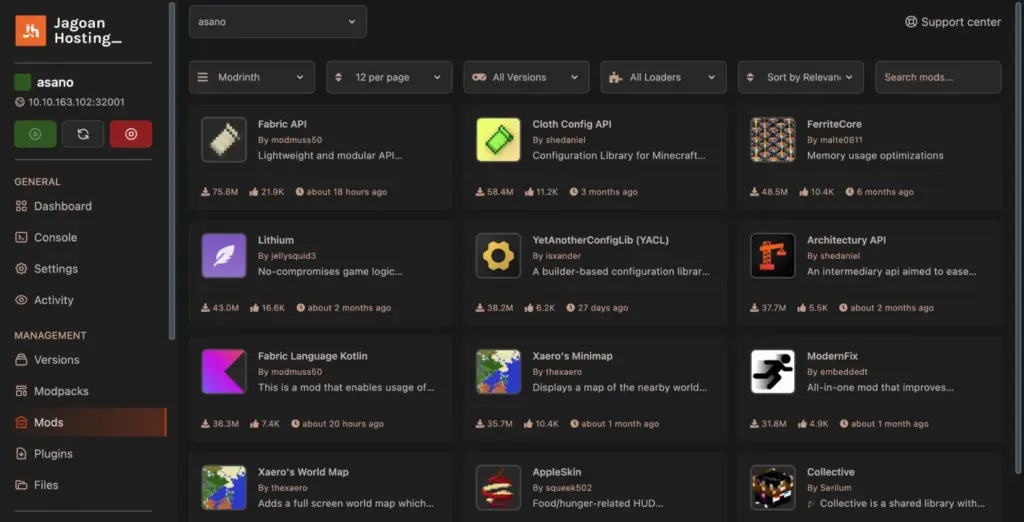Open the Xaero's World Map title

[303, 472]
